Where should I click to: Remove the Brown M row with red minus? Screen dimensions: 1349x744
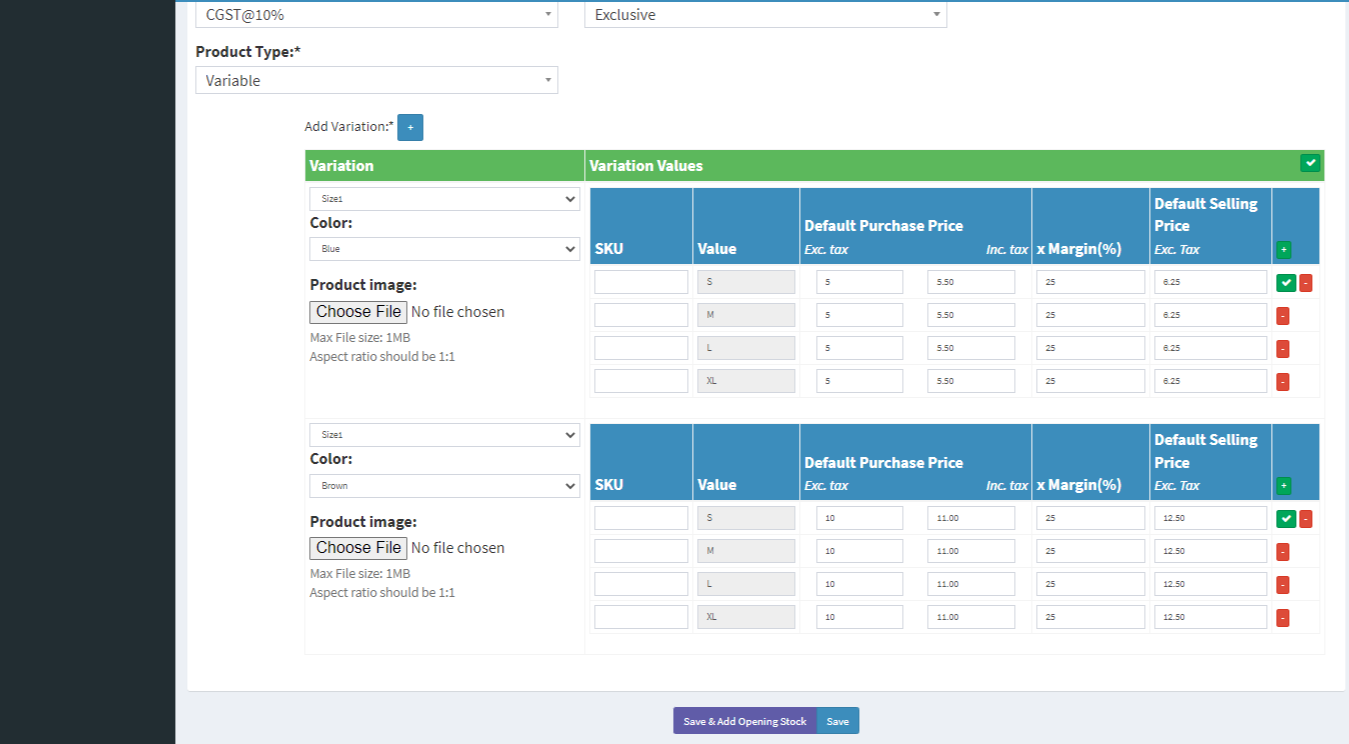pos(1283,552)
